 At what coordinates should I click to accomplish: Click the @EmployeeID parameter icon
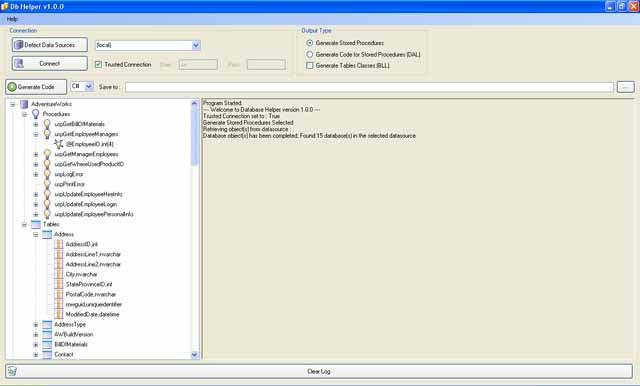pyautogui.click(x=59, y=144)
